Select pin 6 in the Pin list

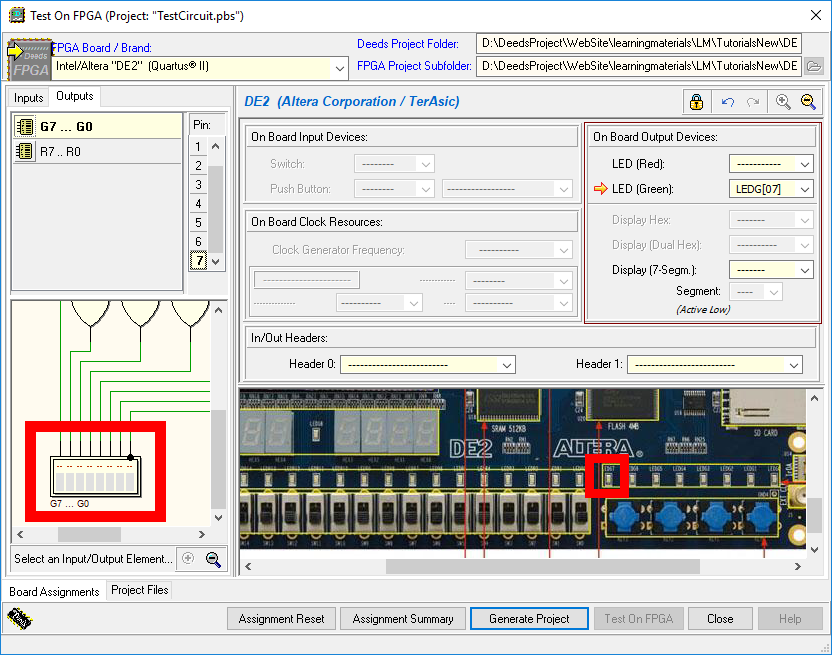click(x=198, y=242)
